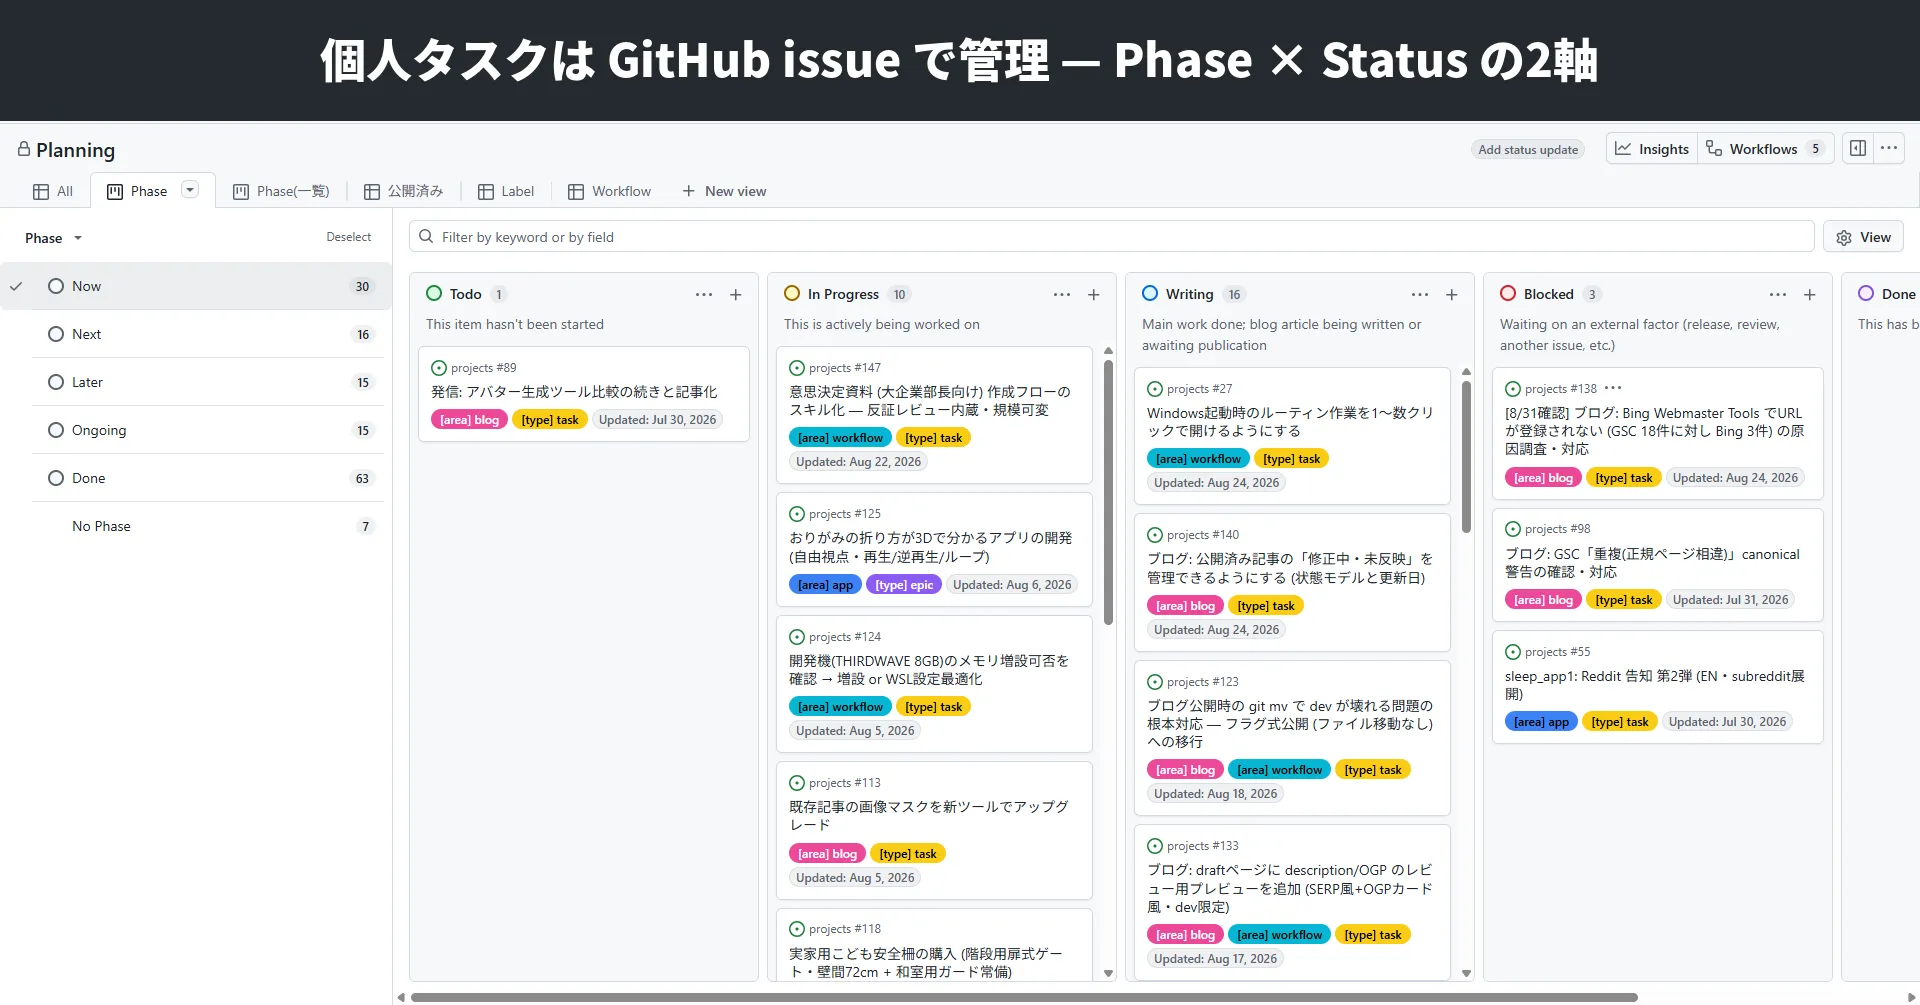
Task: Click open-issue status icon on #140
Action: pyautogui.click(x=1155, y=535)
